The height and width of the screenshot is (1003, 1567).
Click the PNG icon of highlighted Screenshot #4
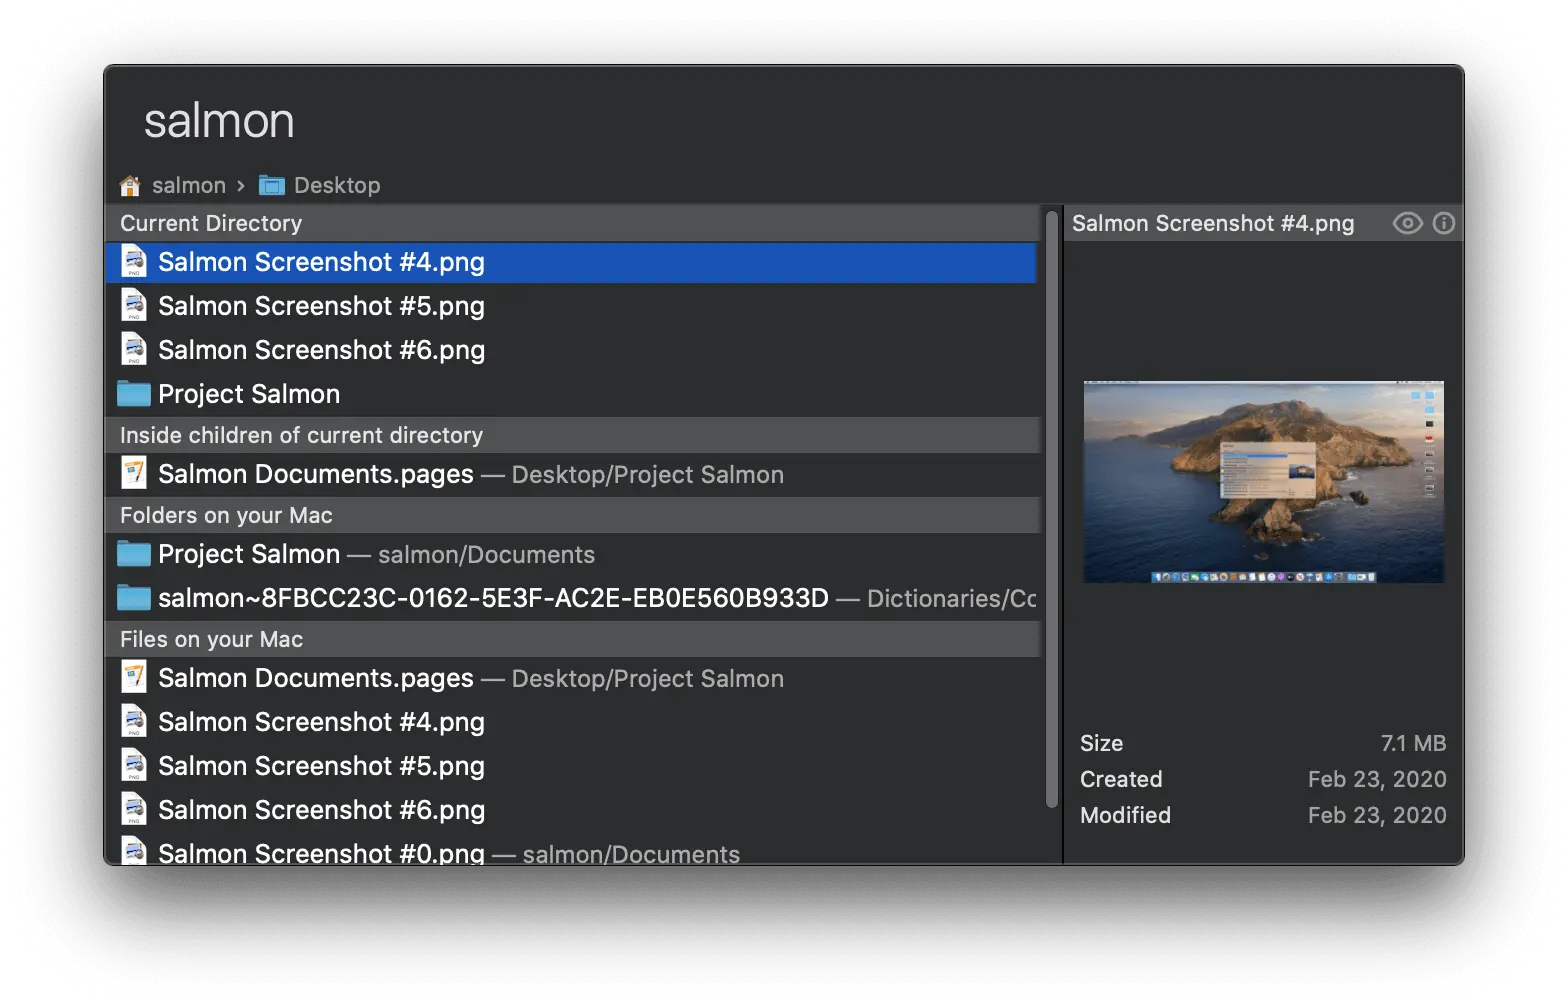133,262
